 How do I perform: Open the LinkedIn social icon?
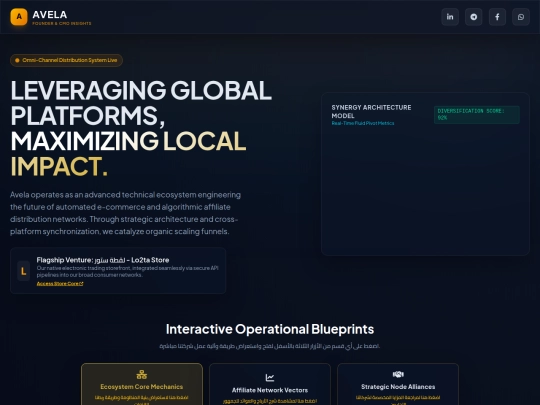(x=450, y=17)
